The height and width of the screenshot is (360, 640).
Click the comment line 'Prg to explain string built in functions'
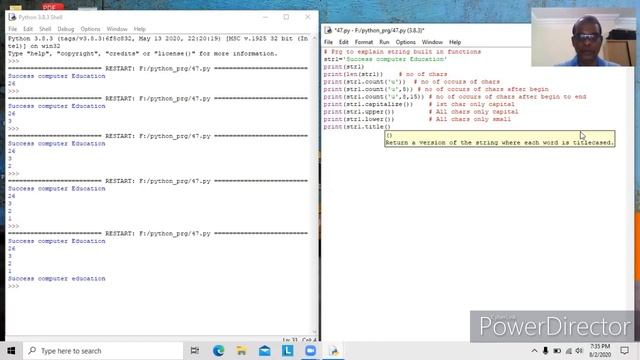pyautogui.click(x=402, y=52)
